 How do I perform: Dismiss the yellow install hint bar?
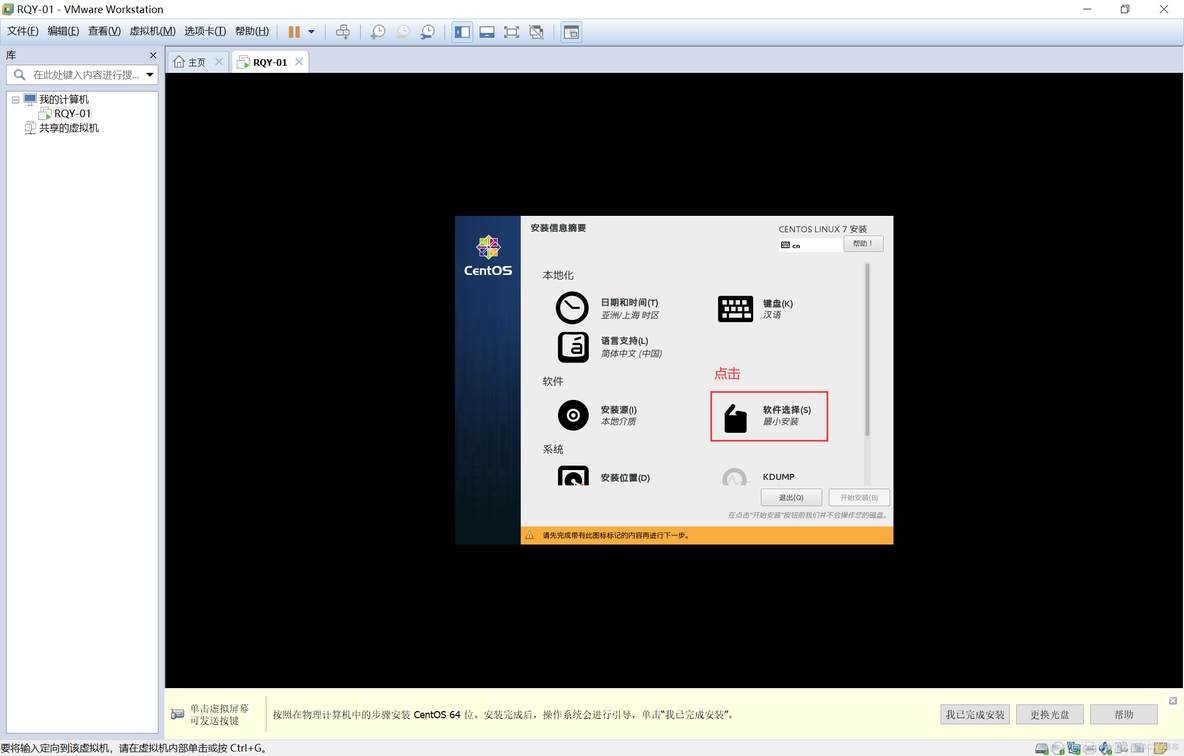pyautogui.click(x=1173, y=701)
